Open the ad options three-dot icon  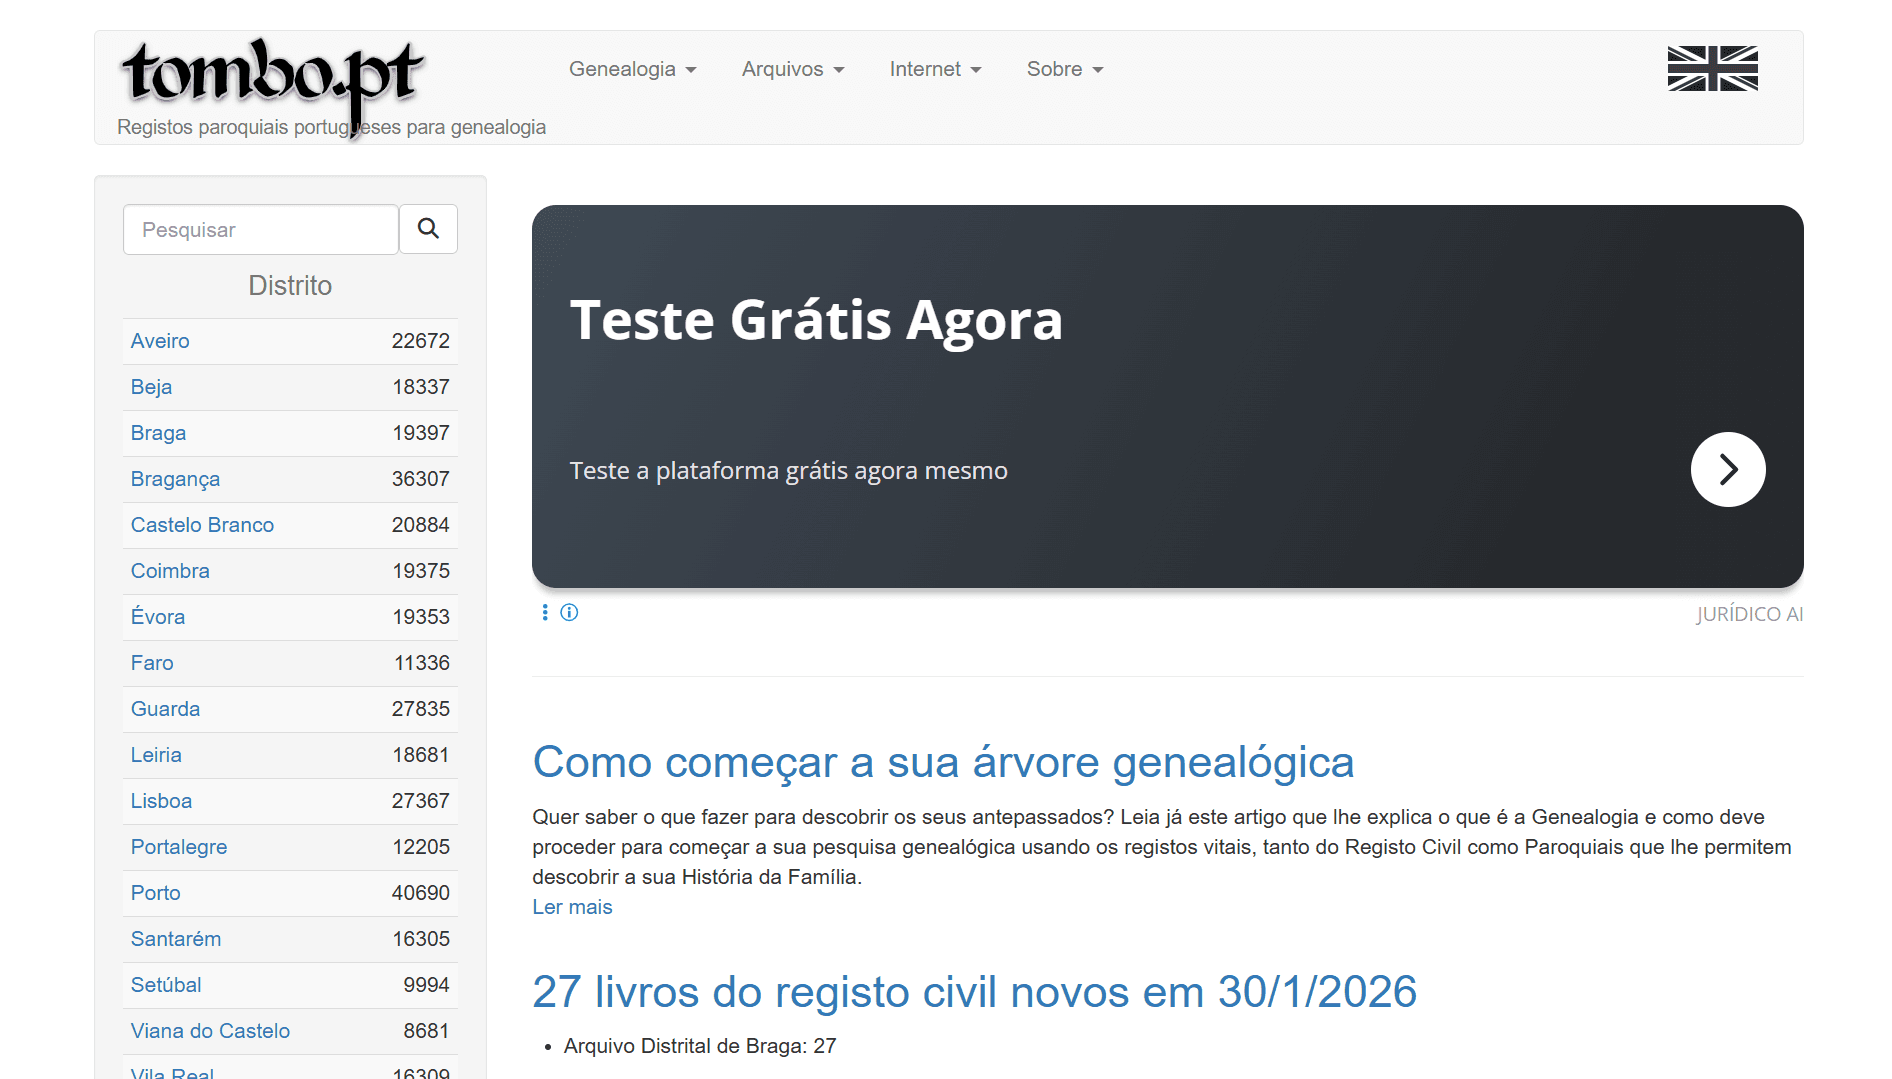545,612
